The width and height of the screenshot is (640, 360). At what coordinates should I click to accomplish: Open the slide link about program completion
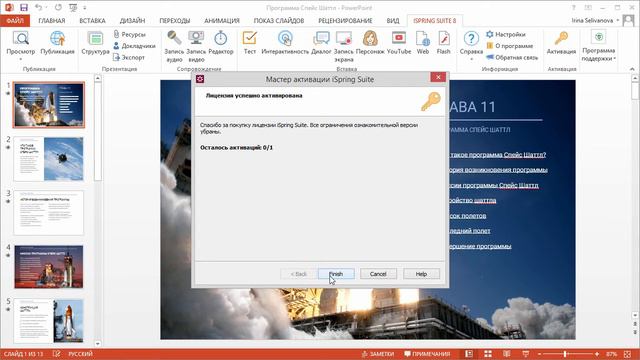[x=480, y=246]
